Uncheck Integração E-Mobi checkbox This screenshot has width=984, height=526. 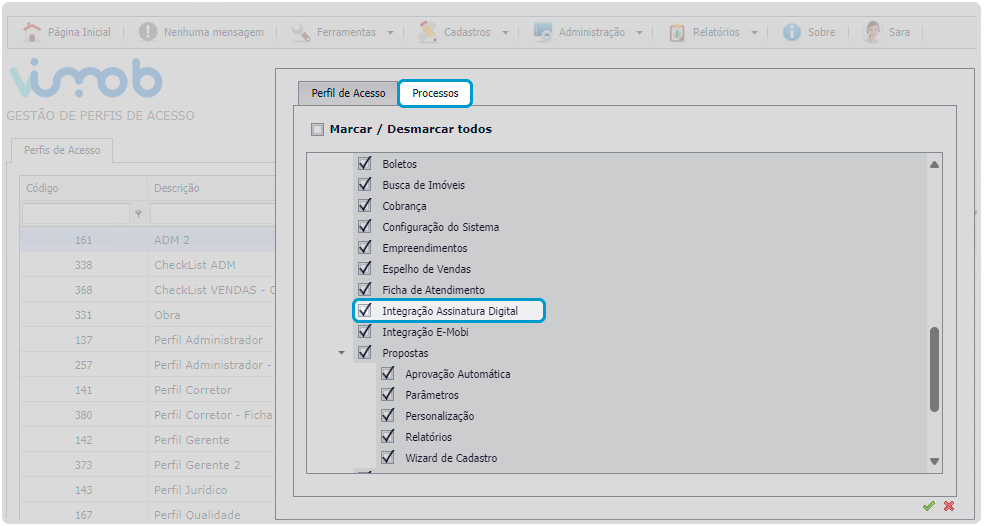click(x=365, y=331)
